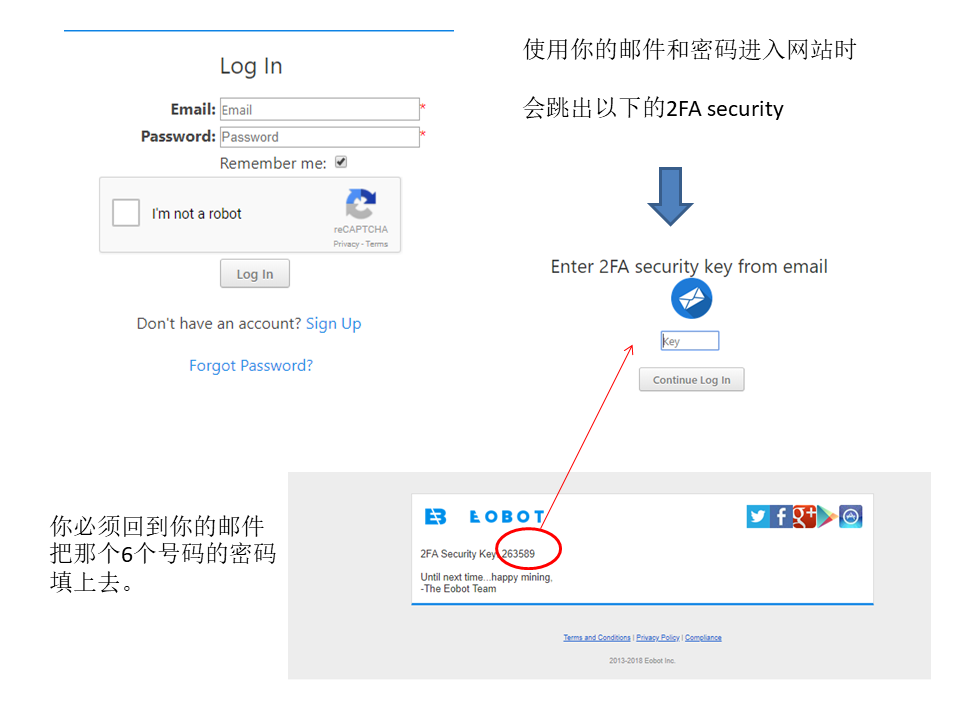
Task: Focus the Password input field
Action: pyautogui.click(x=320, y=137)
